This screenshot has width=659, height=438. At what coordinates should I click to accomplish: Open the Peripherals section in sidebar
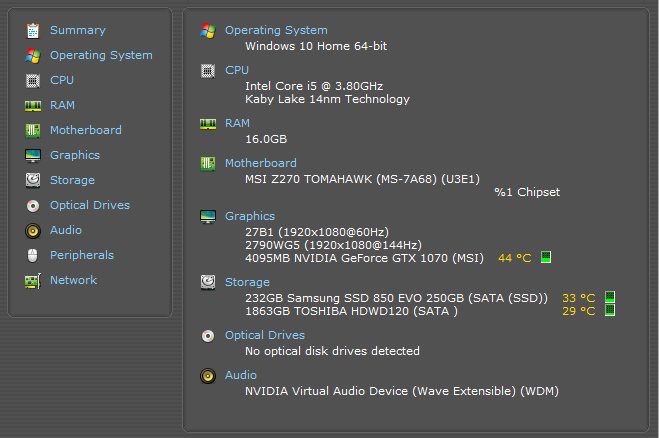[x=81, y=255]
